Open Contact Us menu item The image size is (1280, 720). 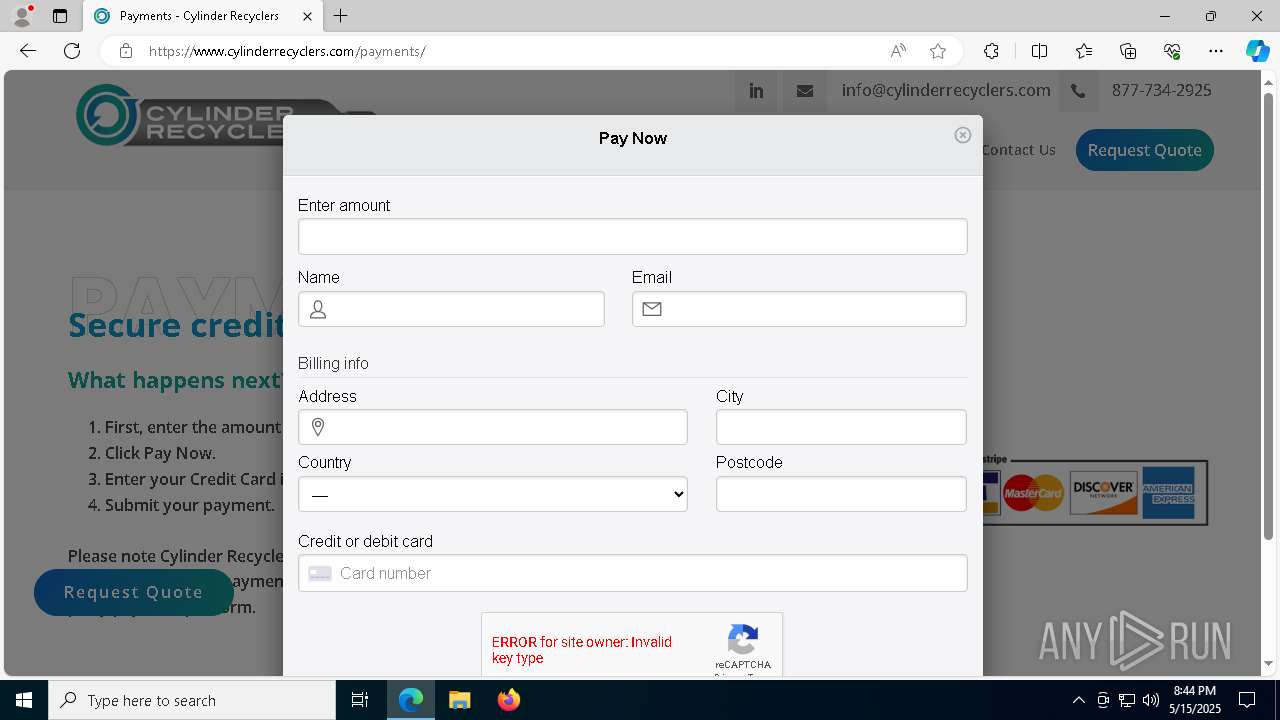[1019, 150]
